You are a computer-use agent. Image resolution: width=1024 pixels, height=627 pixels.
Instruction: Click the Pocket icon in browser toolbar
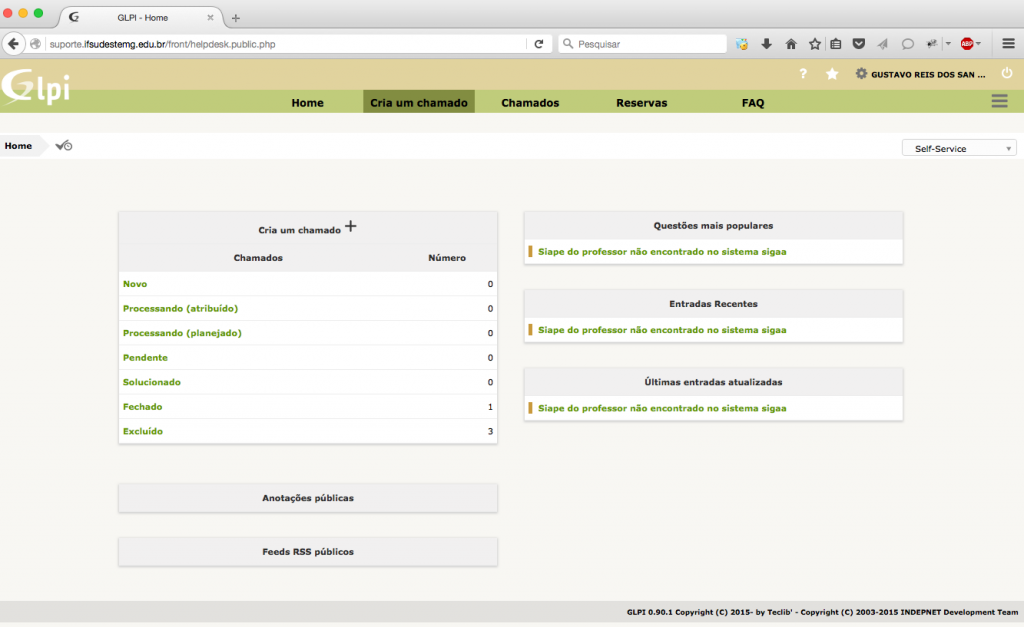[x=858, y=44]
